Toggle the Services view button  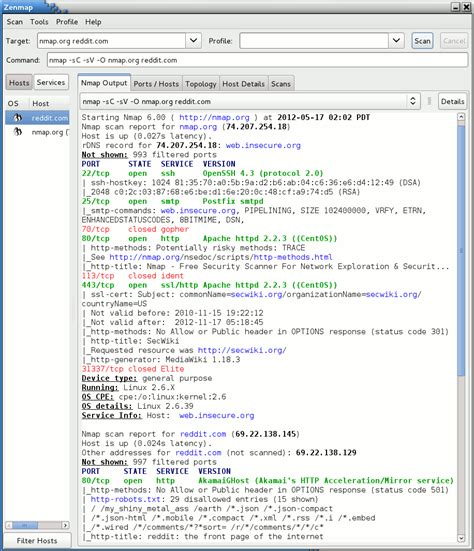pyautogui.click(x=51, y=82)
